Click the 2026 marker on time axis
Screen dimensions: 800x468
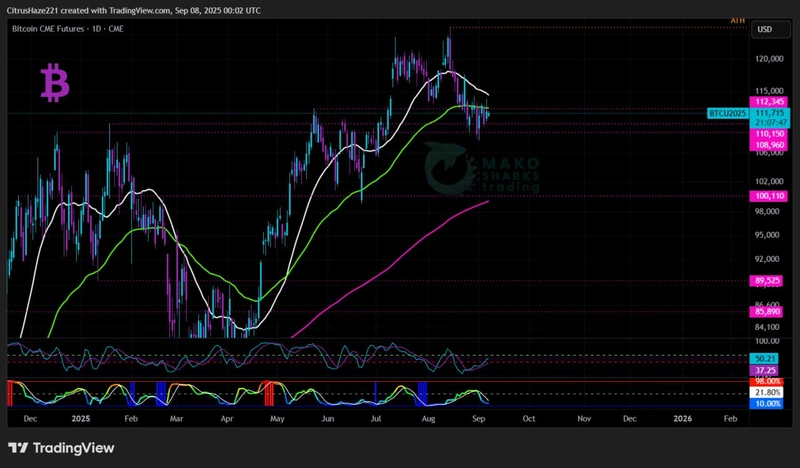[x=683, y=417]
